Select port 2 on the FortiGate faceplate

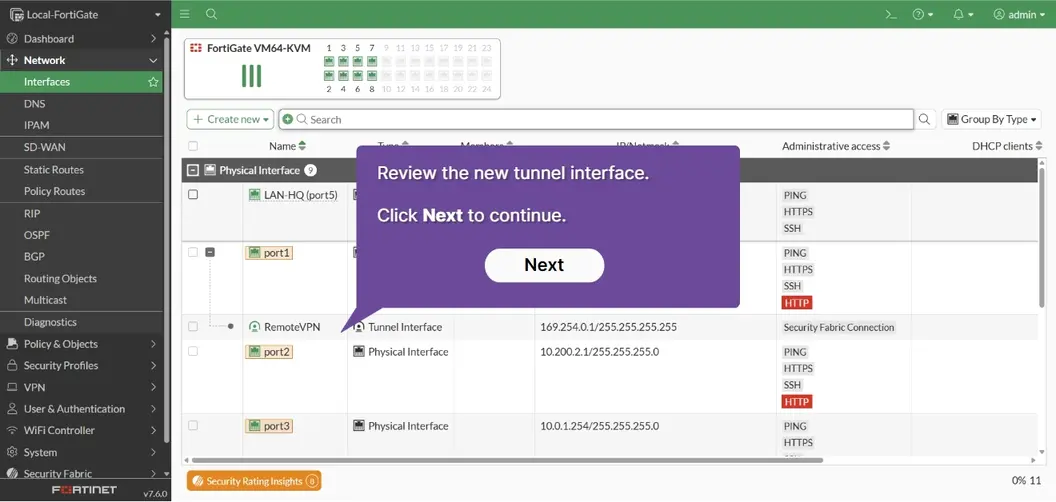[329, 75]
